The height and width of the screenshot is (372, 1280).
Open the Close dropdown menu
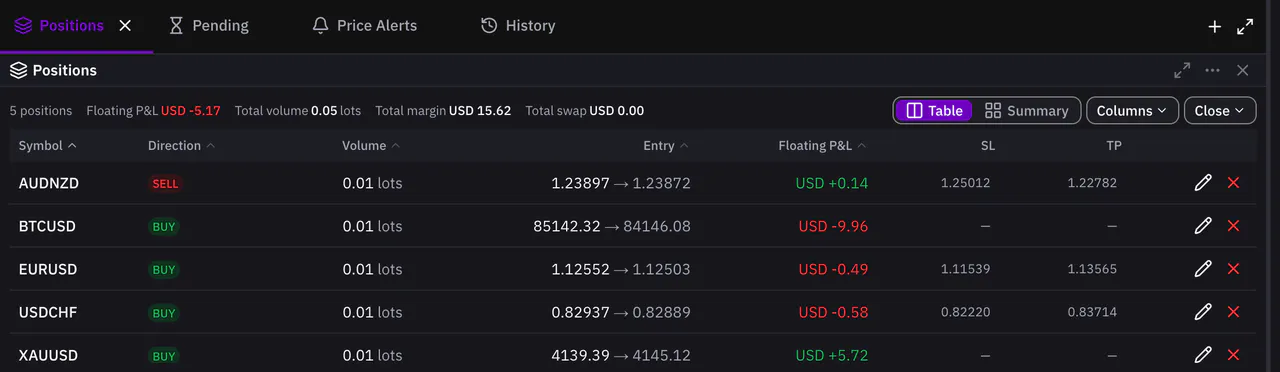(1220, 110)
